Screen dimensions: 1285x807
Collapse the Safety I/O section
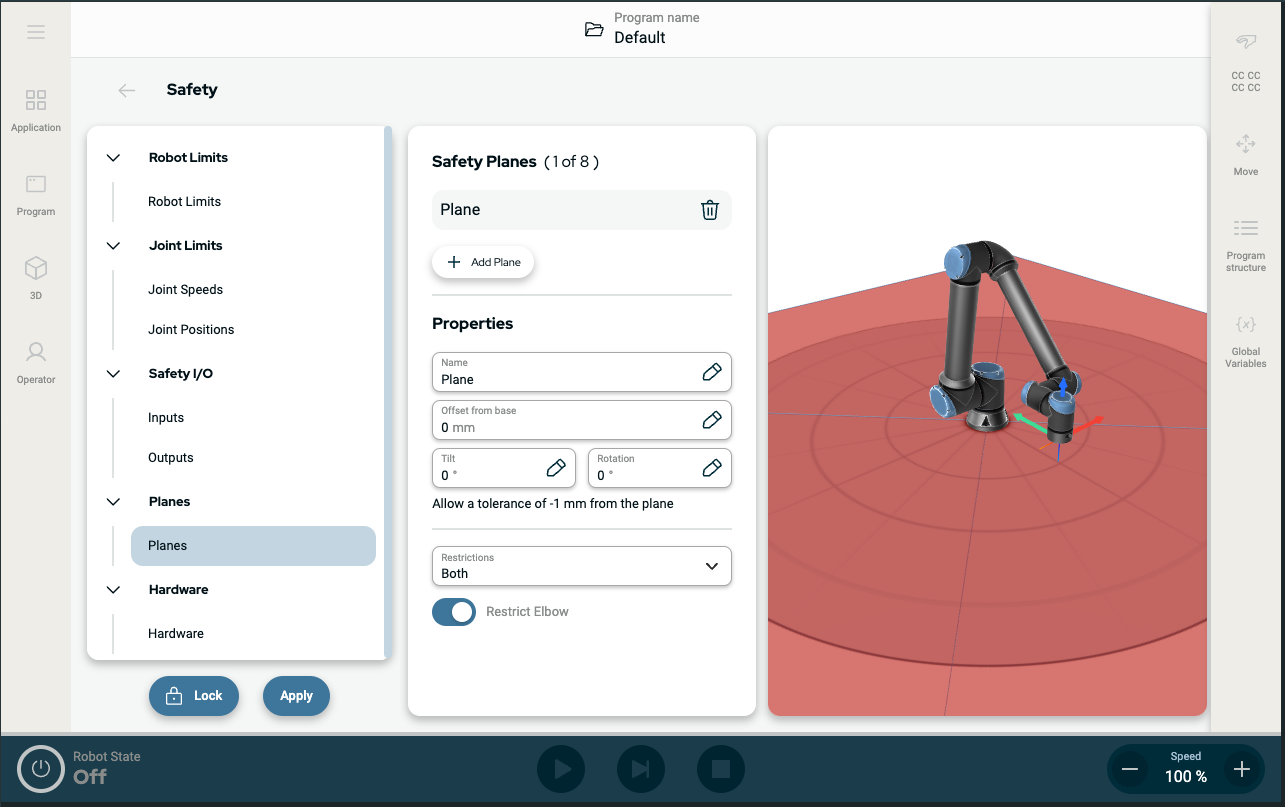tap(113, 374)
